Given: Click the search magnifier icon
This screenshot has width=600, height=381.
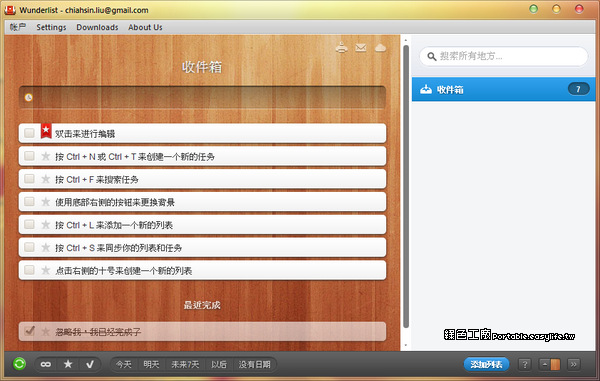Looking at the screenshot, I should coord(432,56).
